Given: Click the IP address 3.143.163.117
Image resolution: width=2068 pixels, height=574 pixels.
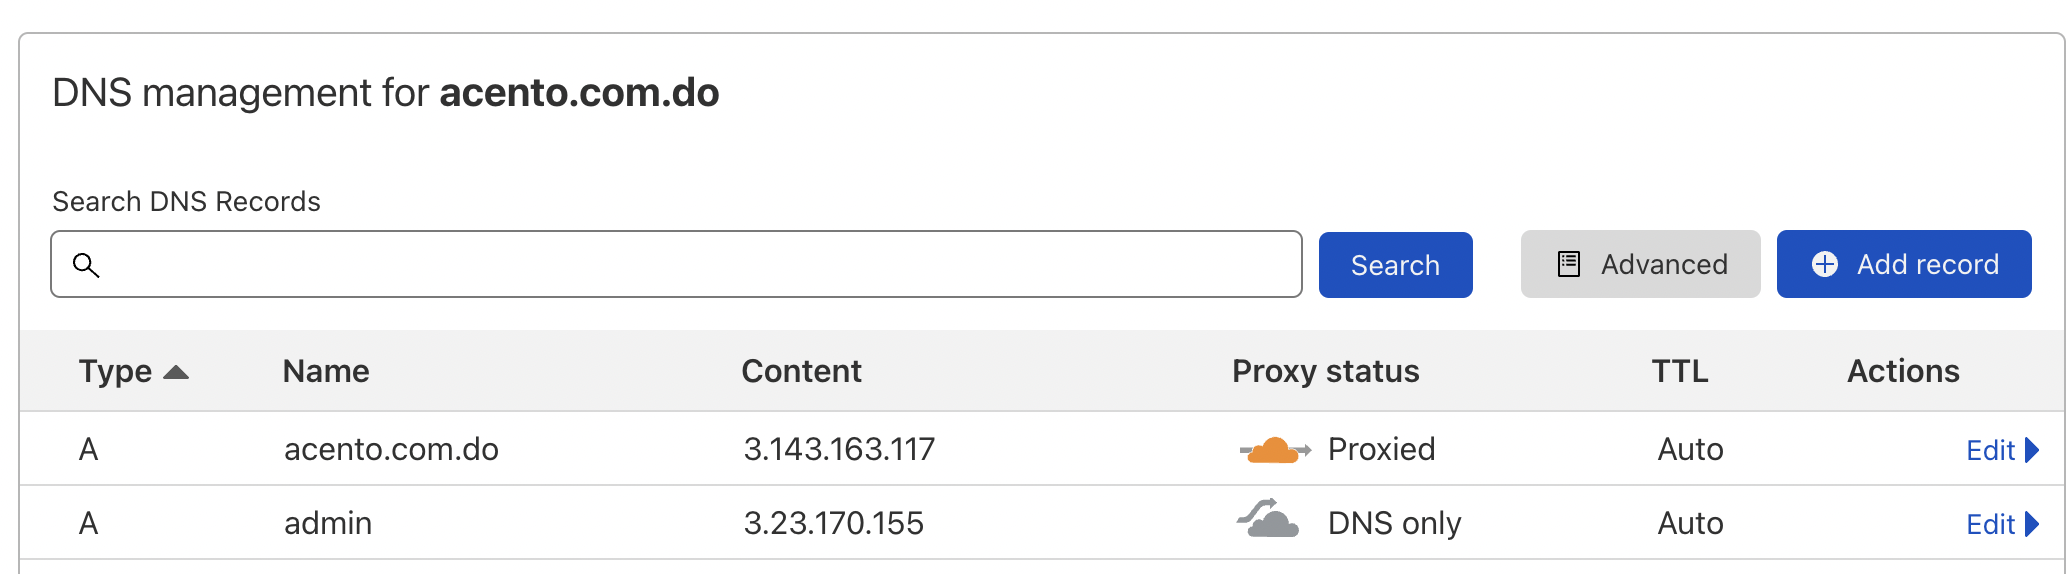Looking at the screenshot, I should (x=839, y=449).
